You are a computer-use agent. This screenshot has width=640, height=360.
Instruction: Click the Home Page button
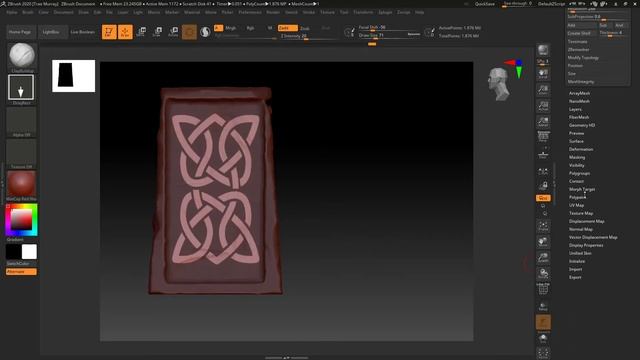click(20, 32)
